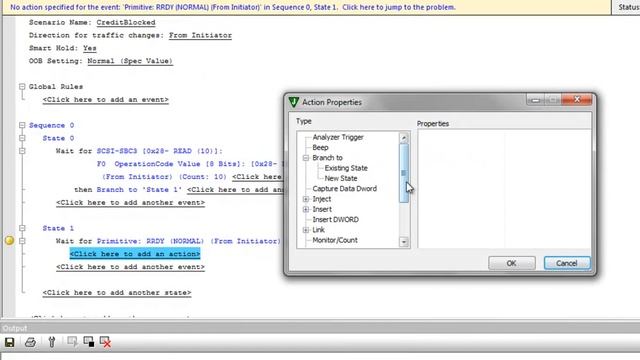Click the stop-output icon with black square
Screen dimensions: 640x360
click(89, 342)
